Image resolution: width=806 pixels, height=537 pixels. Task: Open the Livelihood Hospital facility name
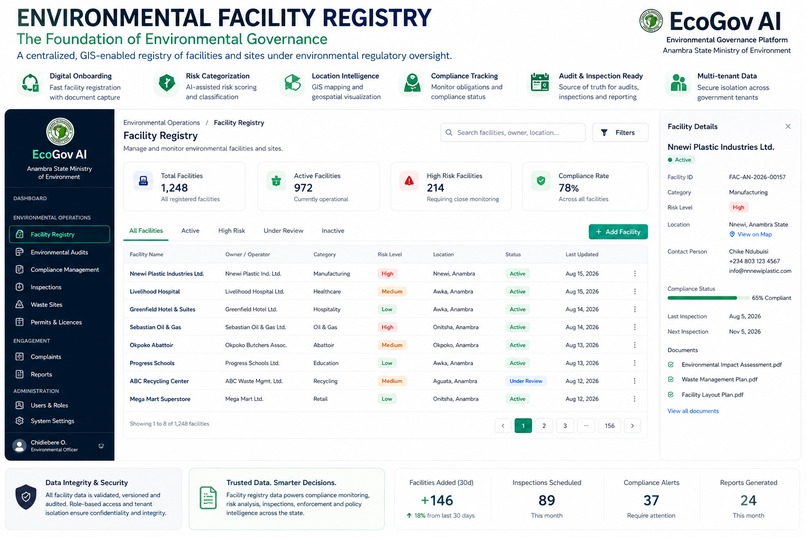coord(155,291)
